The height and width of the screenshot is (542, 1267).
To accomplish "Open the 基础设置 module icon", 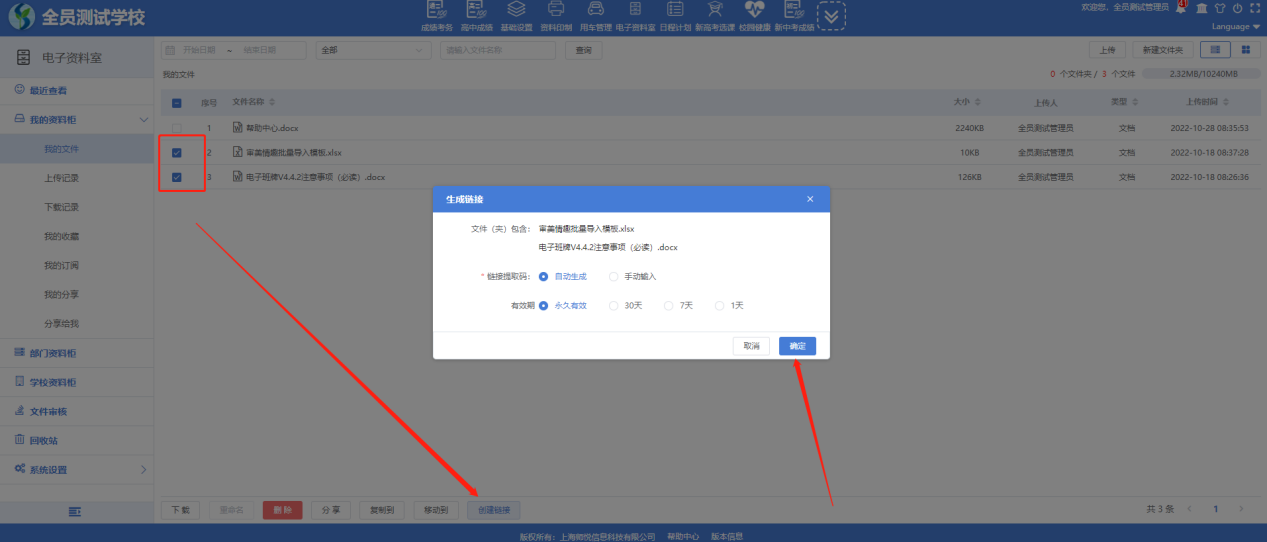I will click(x=516, y=10).
